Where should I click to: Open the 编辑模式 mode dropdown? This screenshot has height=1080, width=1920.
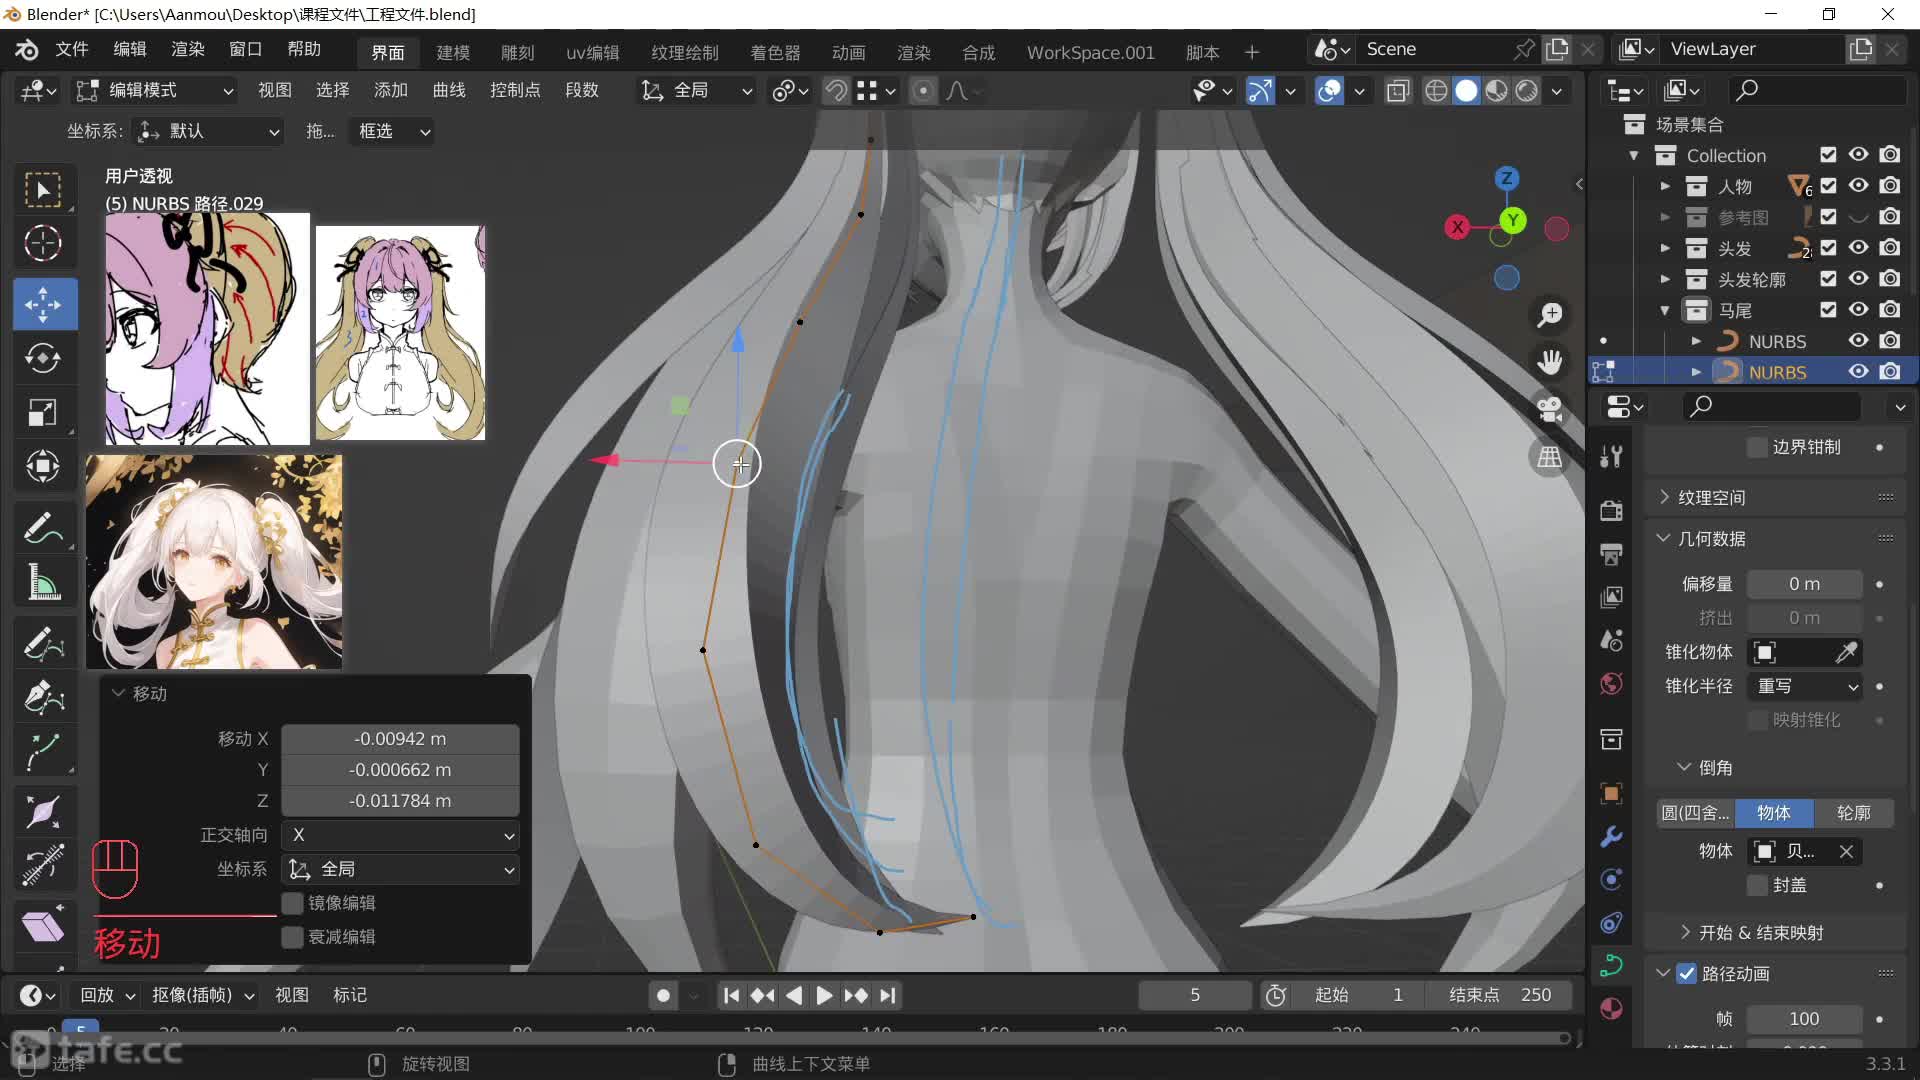156,91
